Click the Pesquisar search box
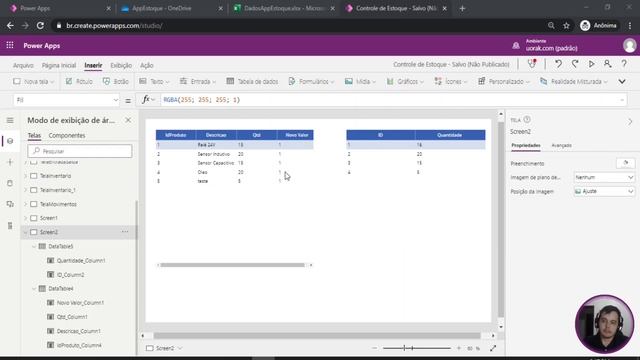 [80, 151]
